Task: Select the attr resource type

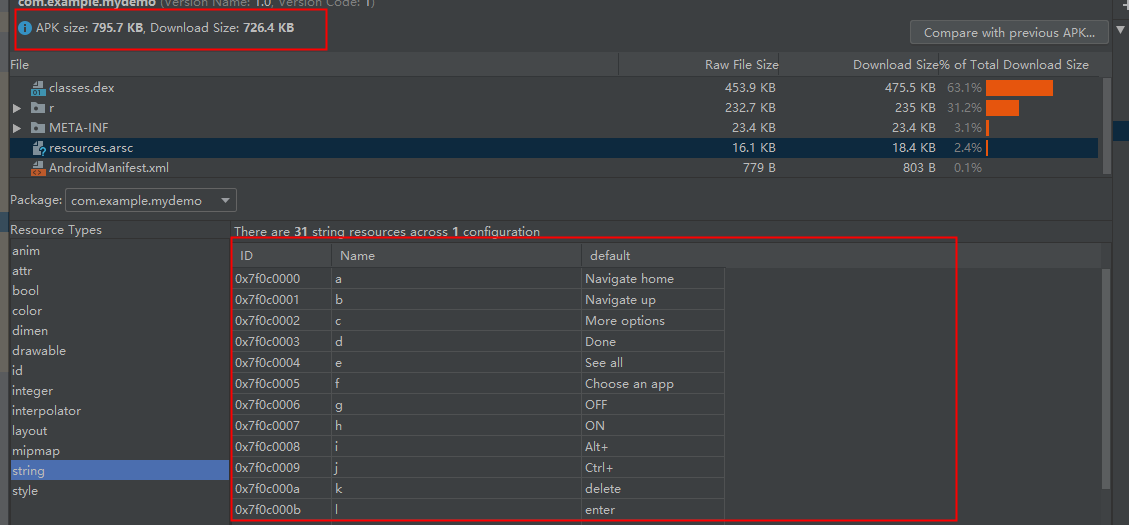Action: (x=22, y=272)
